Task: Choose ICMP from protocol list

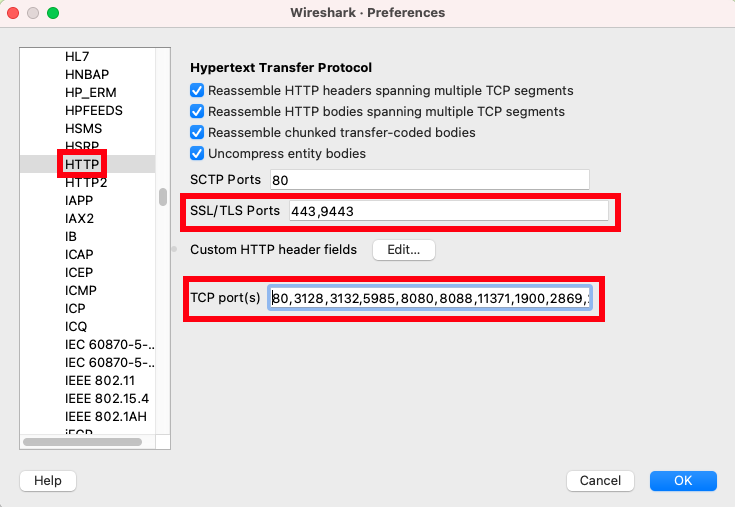Action: pyautogui.click(x=81, y=291)
